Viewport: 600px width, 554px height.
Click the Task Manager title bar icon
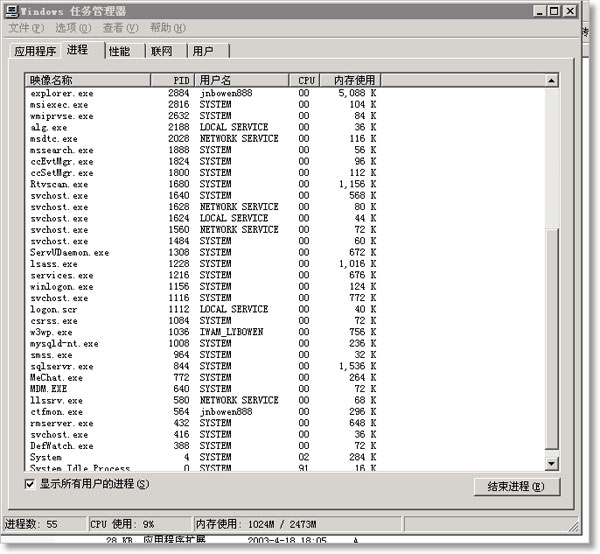(11, 11)
